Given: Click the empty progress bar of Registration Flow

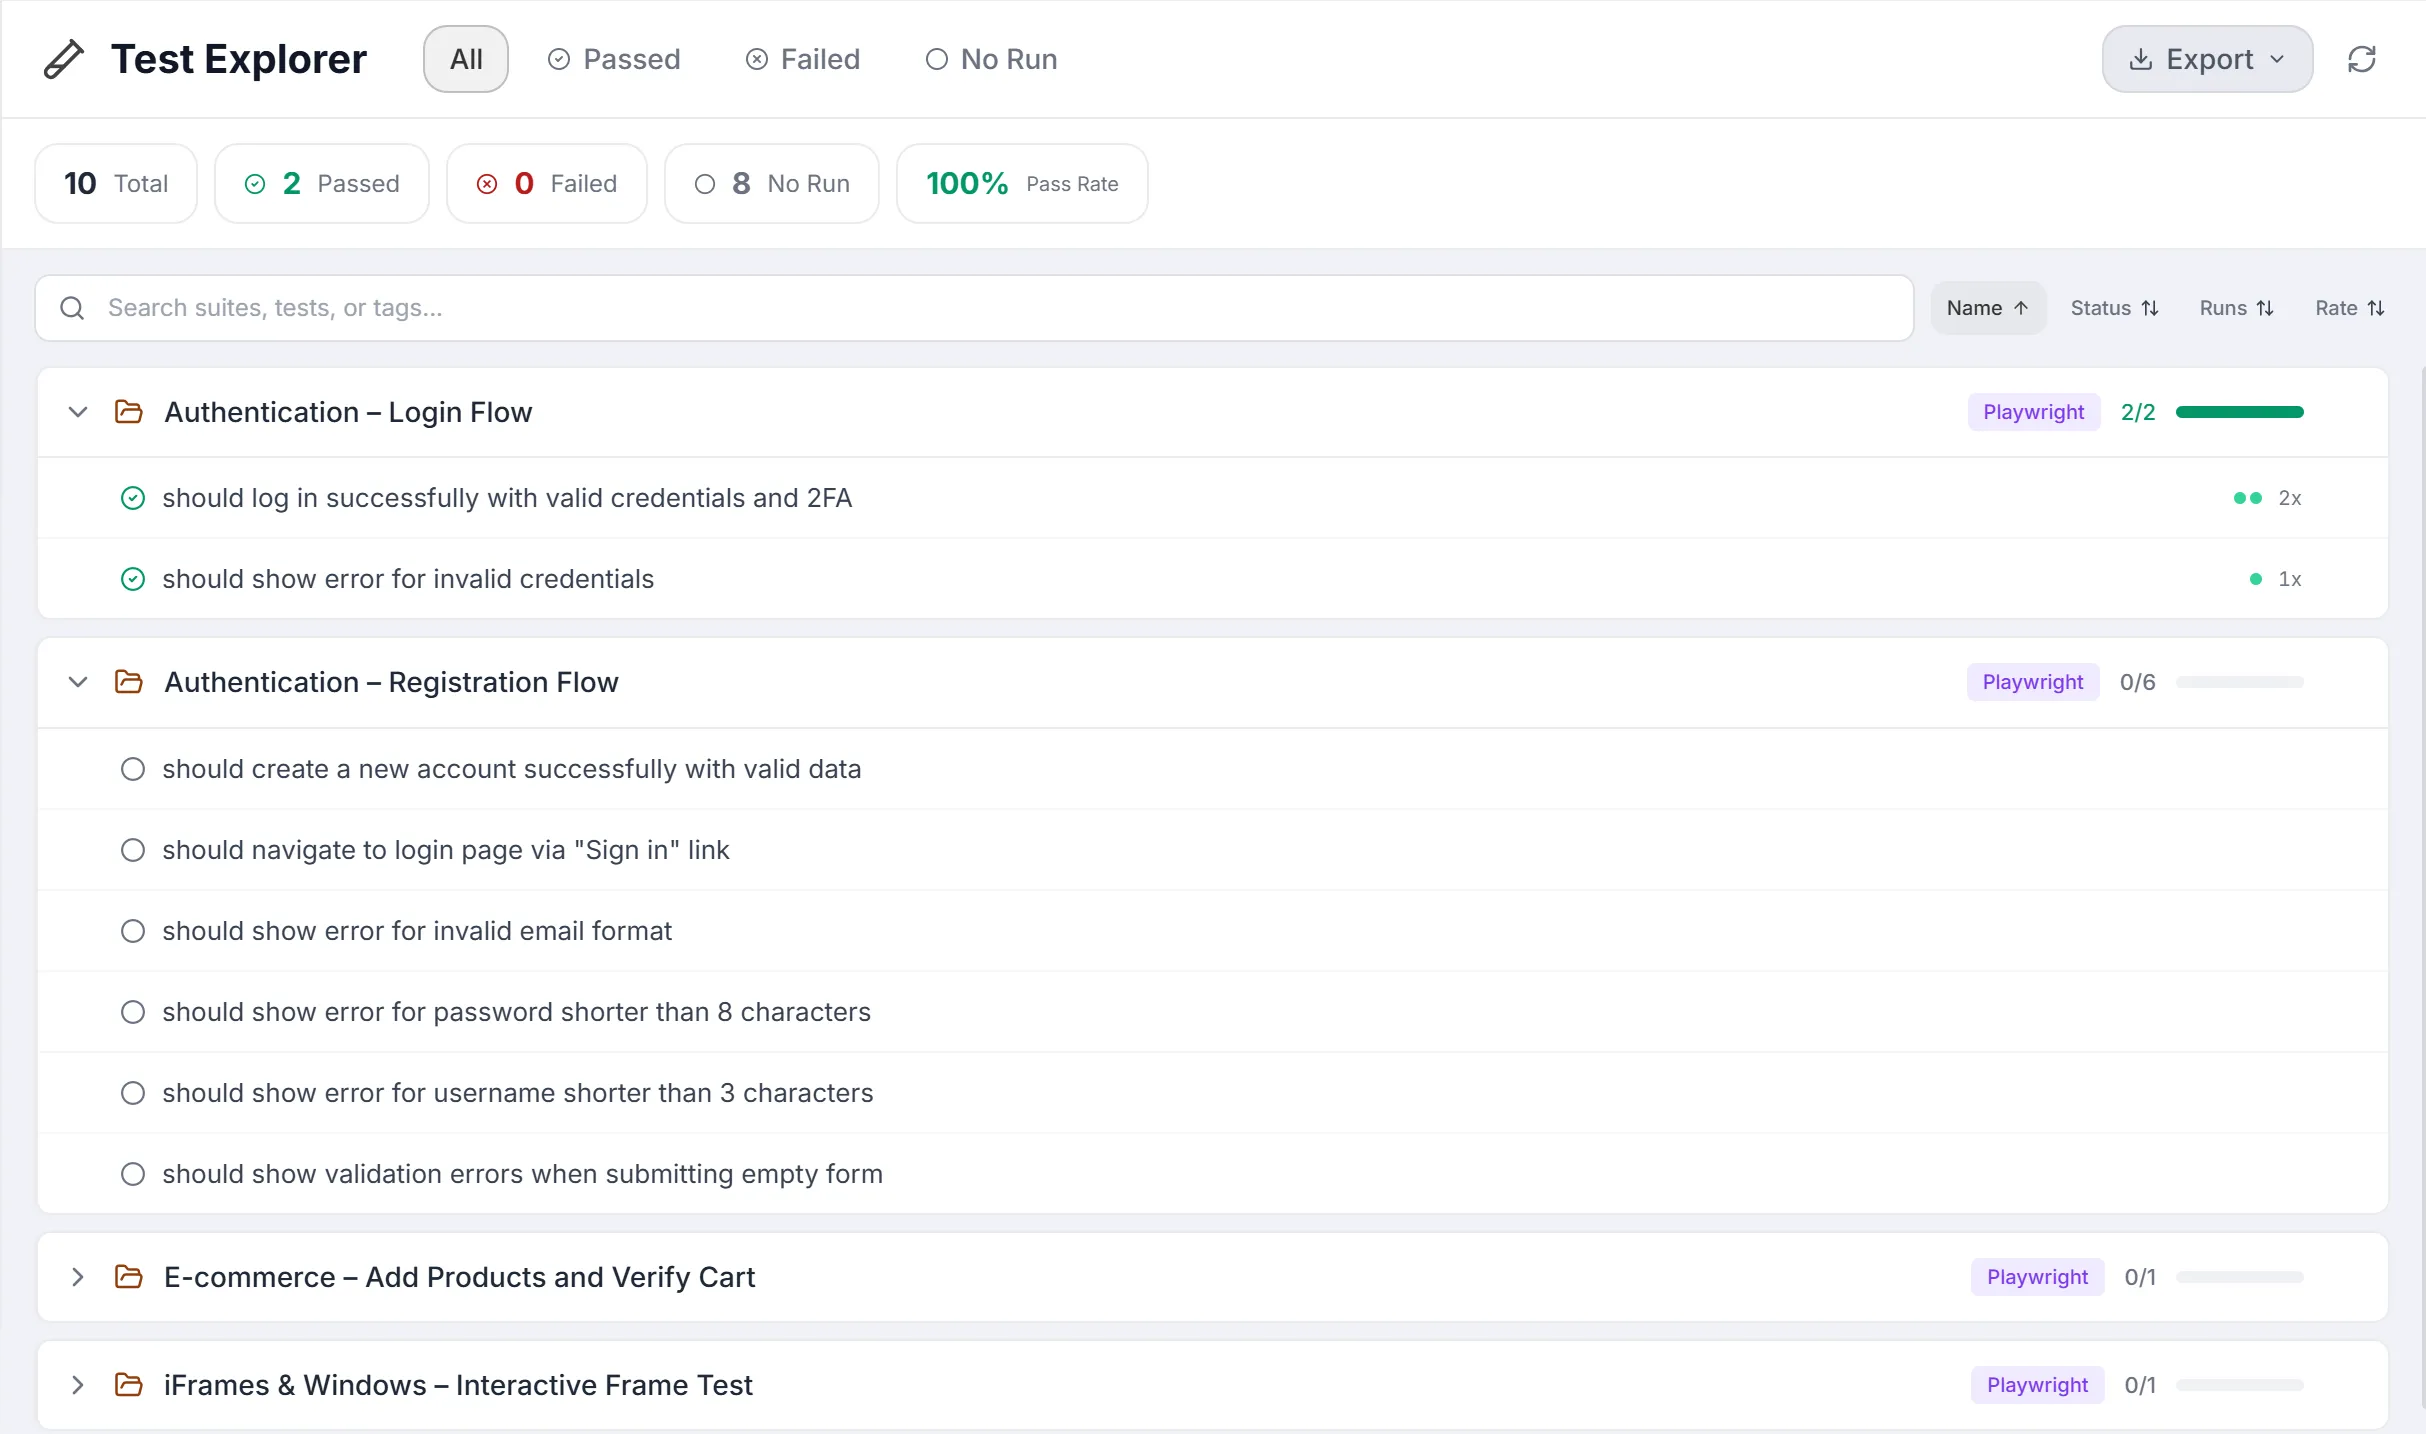Looking at the screenshot, I should coord(2239,682).
